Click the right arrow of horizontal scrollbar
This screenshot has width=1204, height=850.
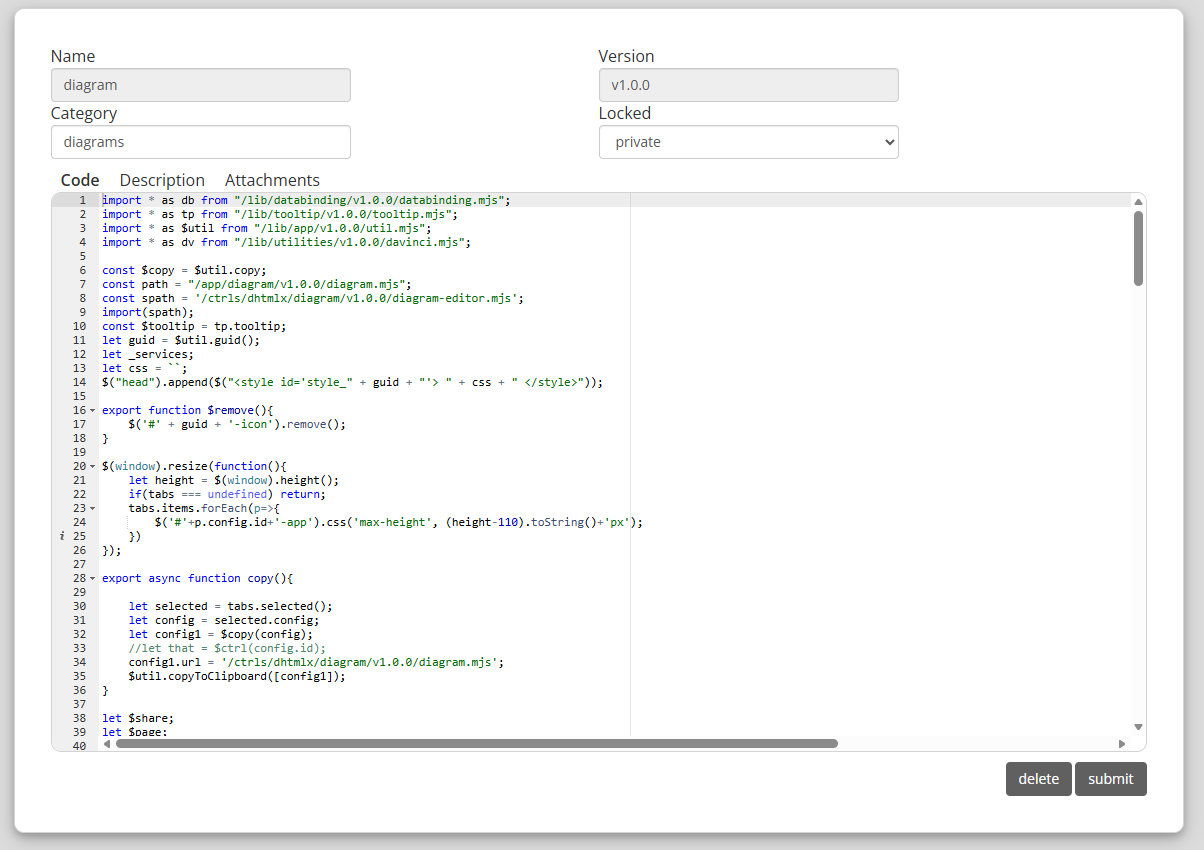pyautogui.click(x=1122, y=744)
